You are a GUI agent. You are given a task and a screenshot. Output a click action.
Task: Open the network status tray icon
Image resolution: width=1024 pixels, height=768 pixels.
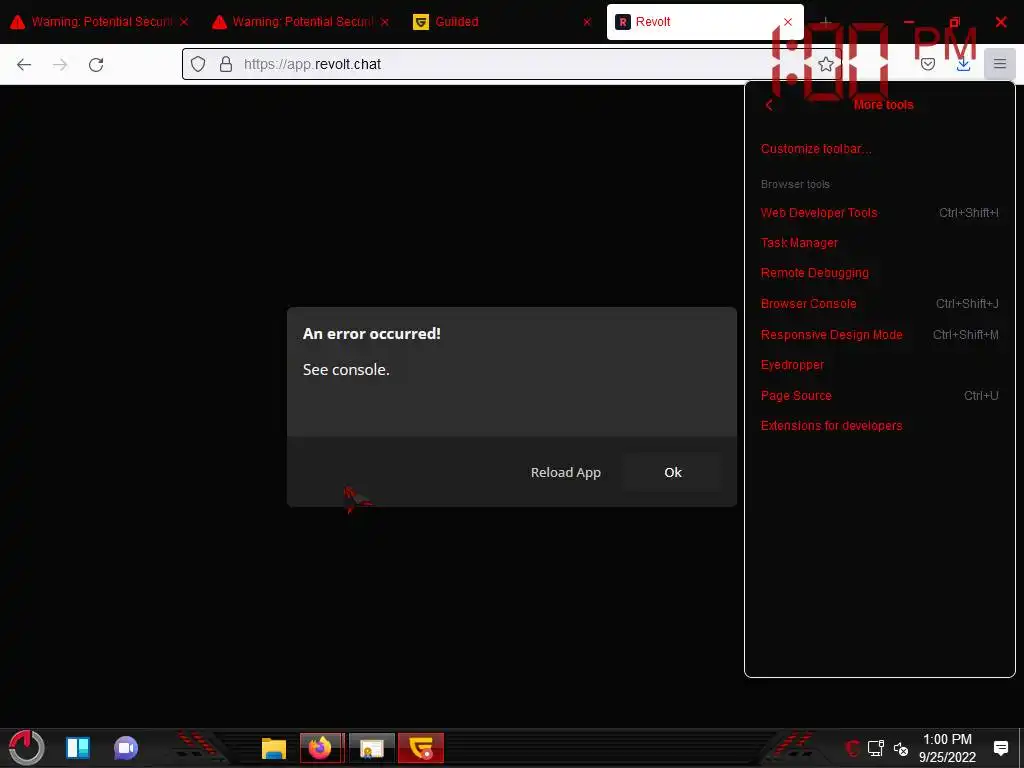coord(876,748)
